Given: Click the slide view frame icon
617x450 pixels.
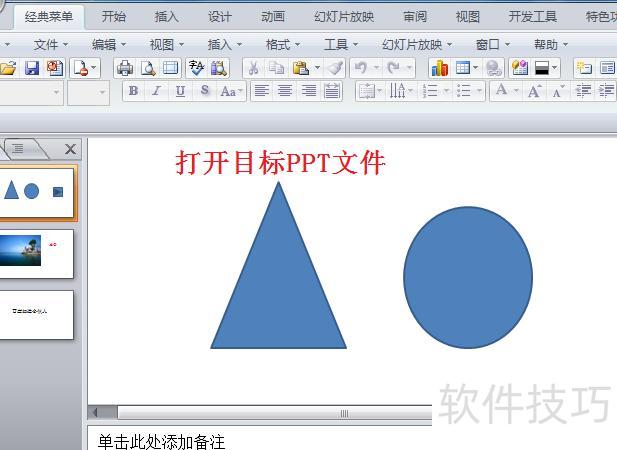Looking at the screenshot, I should click(170, 68).
